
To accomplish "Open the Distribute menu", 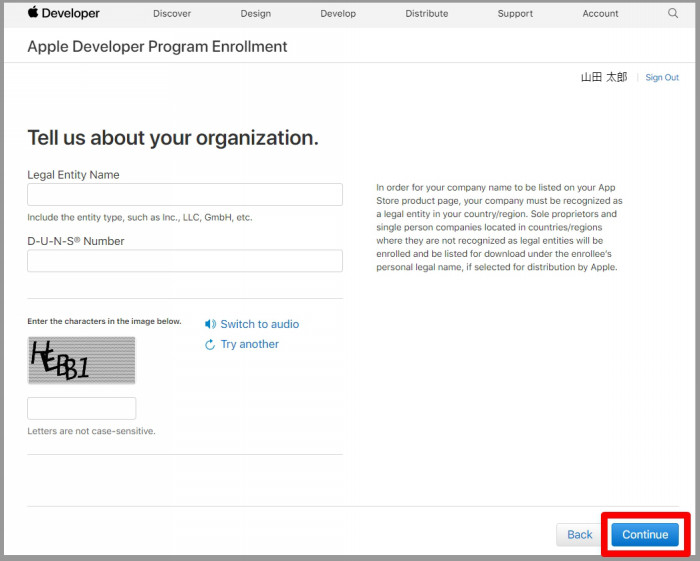I will click(427, 14).
